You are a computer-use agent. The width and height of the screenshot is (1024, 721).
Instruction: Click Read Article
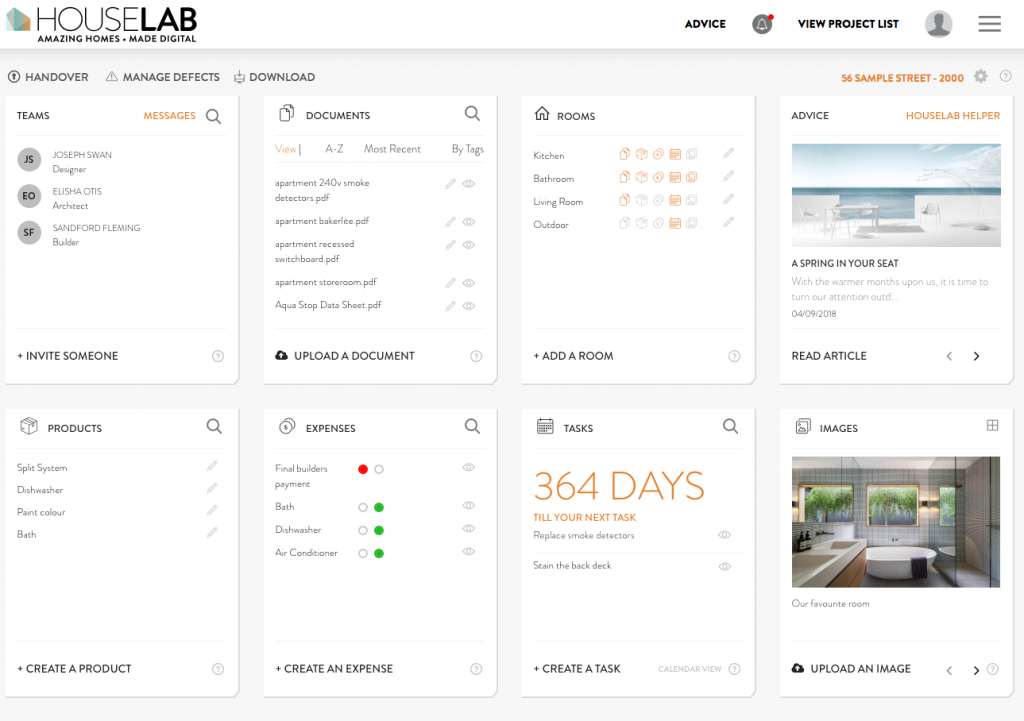[829, 356]
